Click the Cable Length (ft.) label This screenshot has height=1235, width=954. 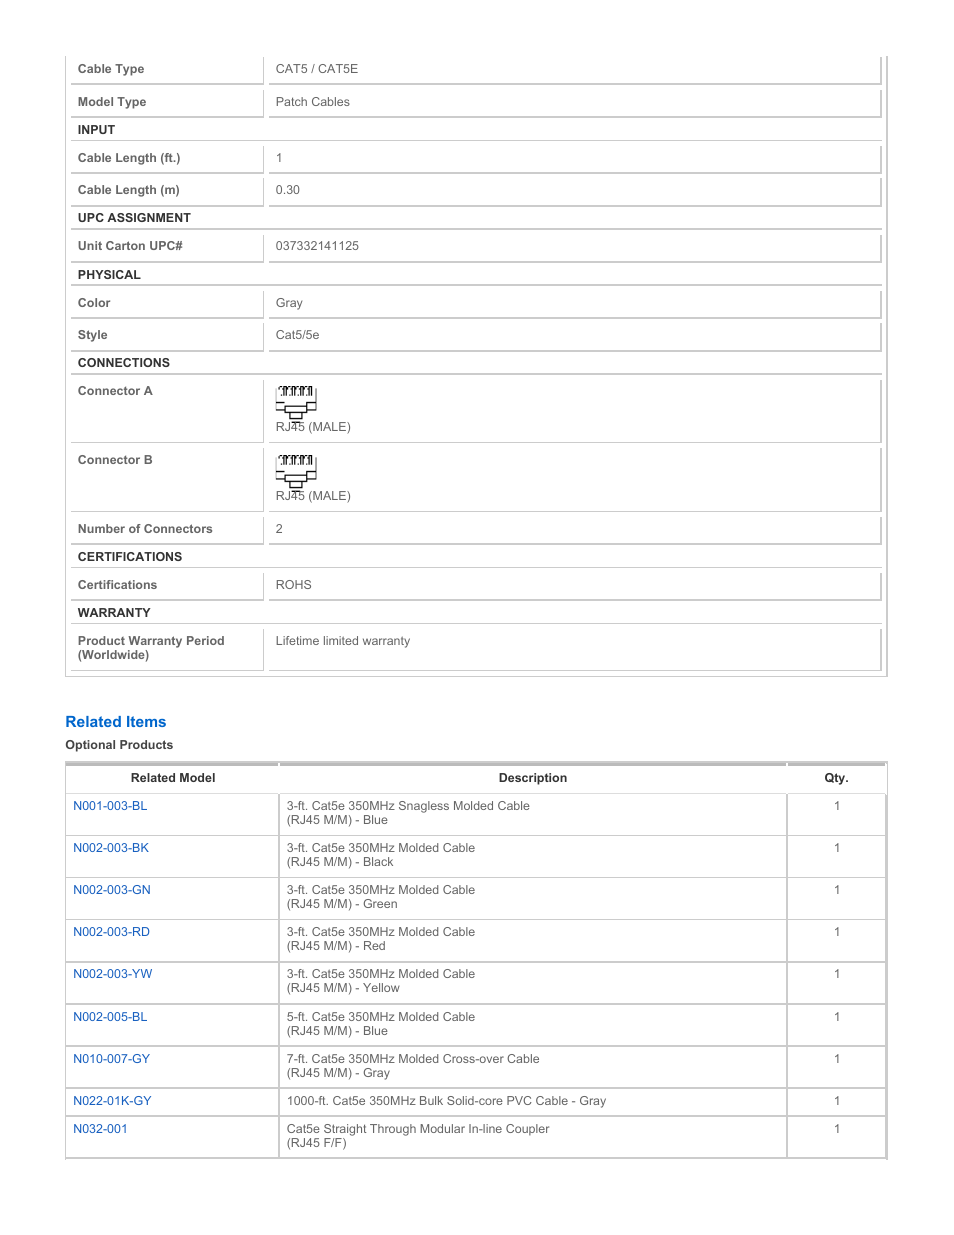click(x=129, y=158)
